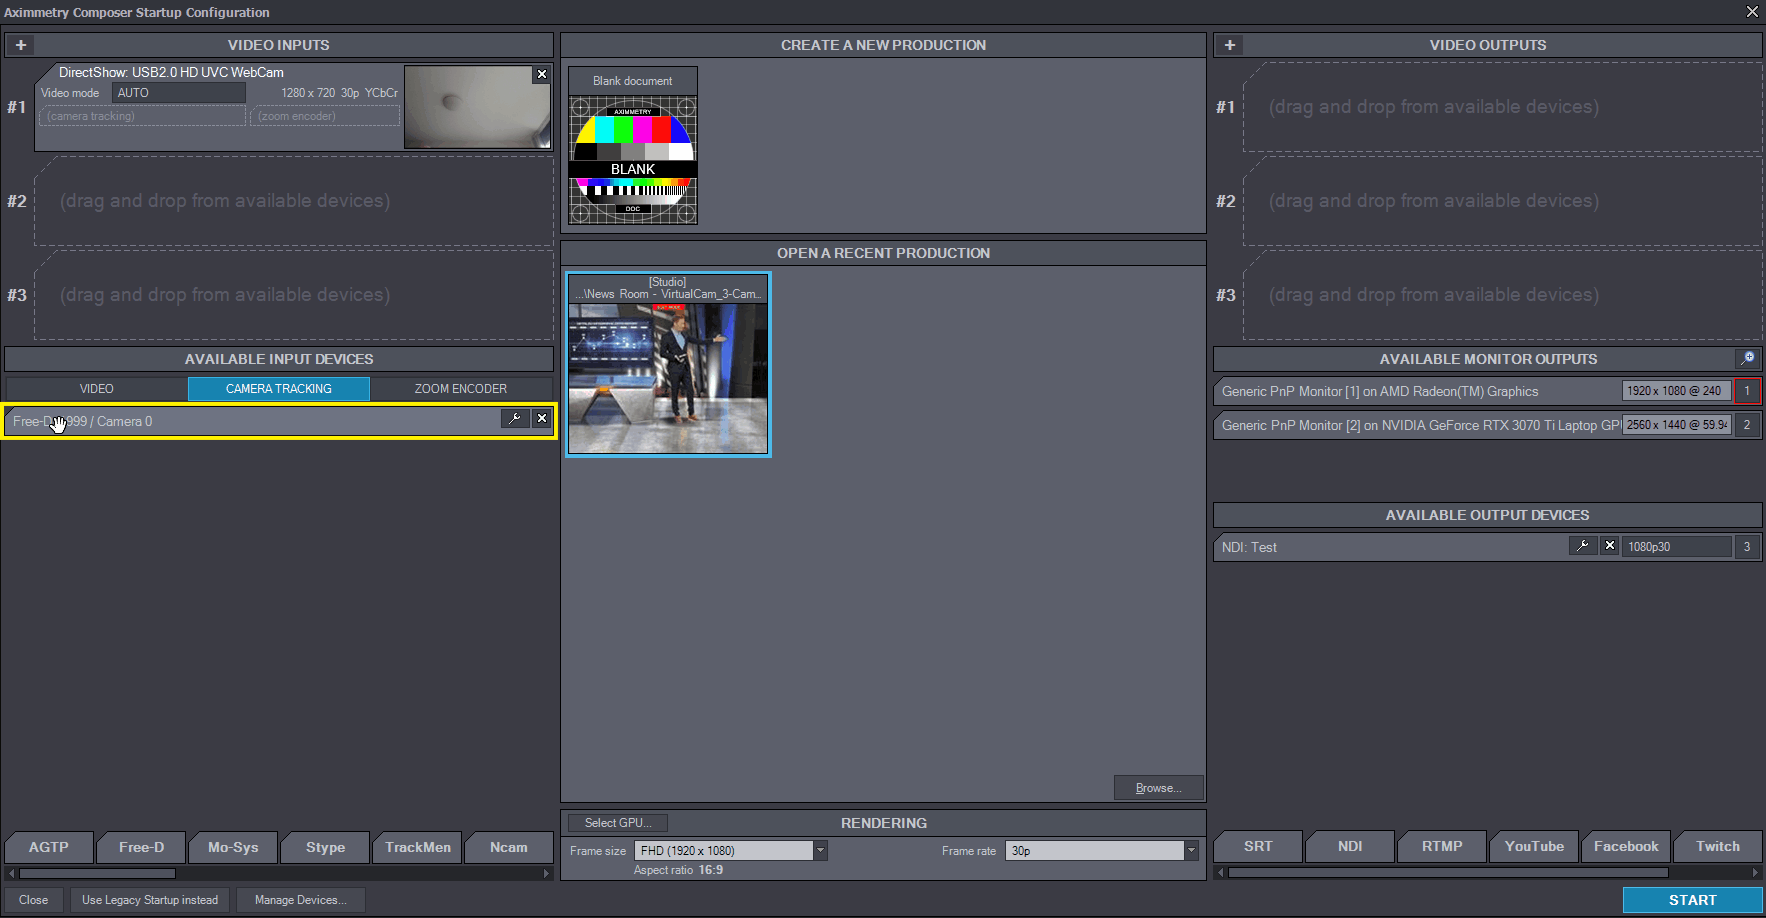Add a Mo-Sys tracking device
1766x918 pixels.
pyautogui.click(x=233, y=847)
